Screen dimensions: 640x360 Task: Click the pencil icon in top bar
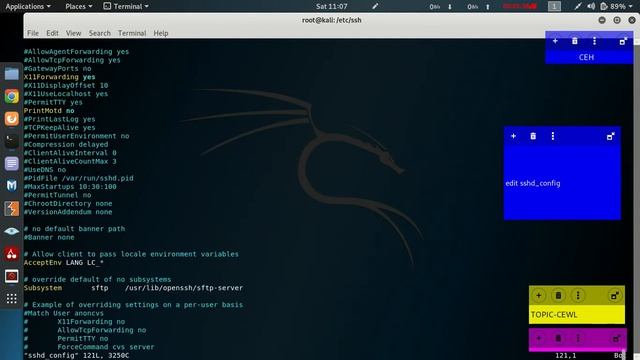[375, 6]
